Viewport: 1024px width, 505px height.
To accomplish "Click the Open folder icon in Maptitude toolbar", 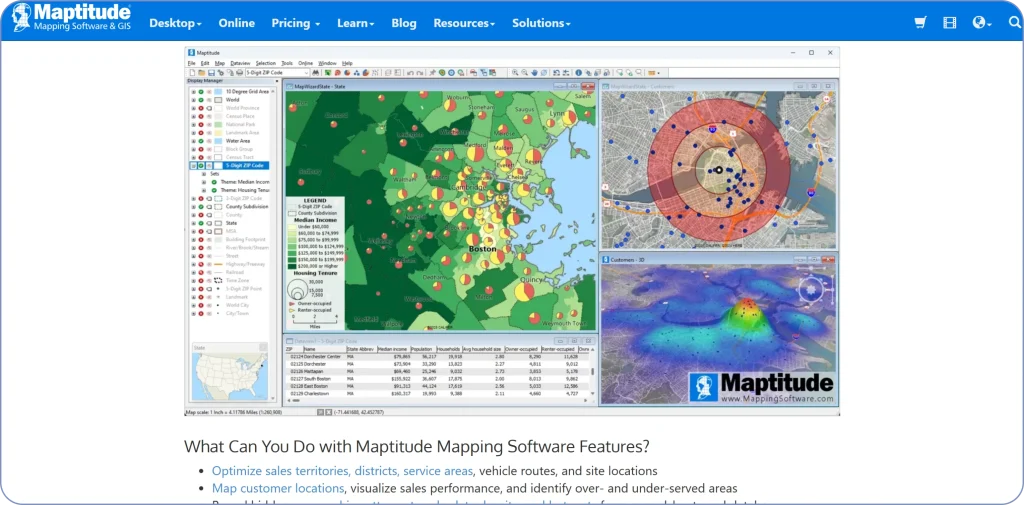I will [x=201, y=73].
